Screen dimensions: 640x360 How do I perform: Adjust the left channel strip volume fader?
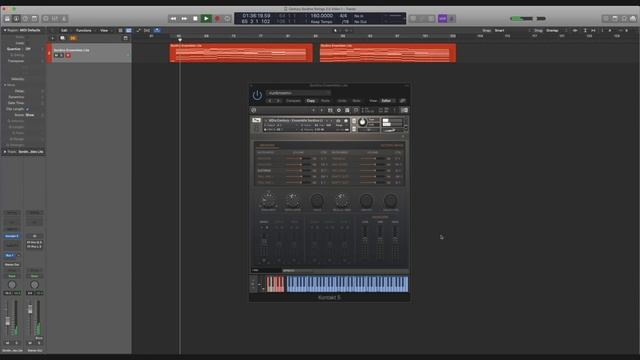[x=7, y=321]
